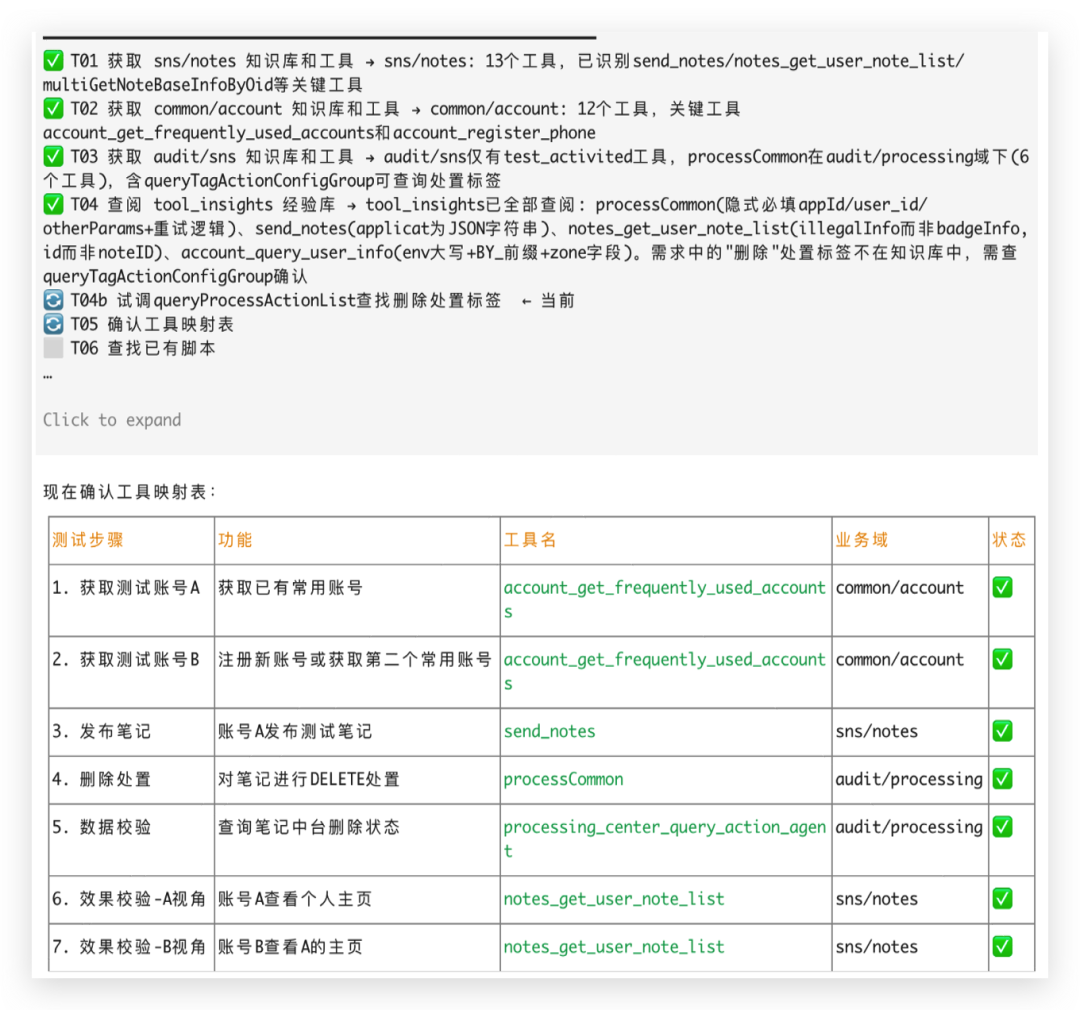Viewport: 1080px width, 1010px height.
Task: Click account_get_frequently_used_accounts in row 1
Action: [x=665, y=599]
